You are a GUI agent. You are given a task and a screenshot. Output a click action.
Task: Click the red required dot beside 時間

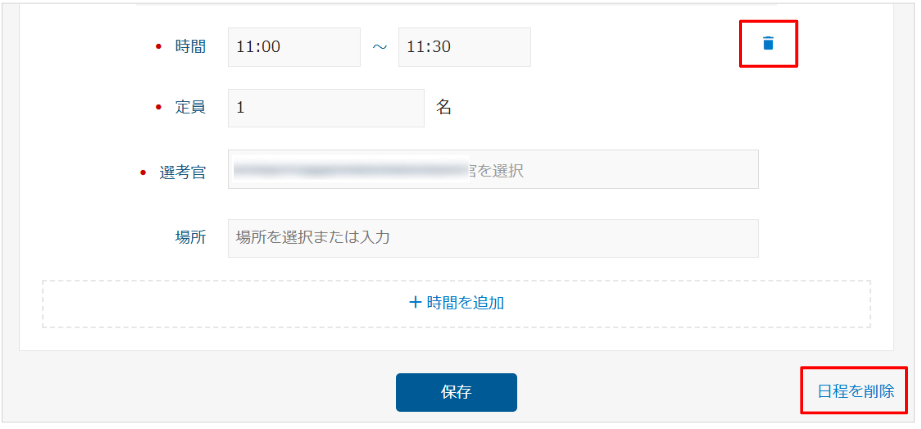pos(160,47)
